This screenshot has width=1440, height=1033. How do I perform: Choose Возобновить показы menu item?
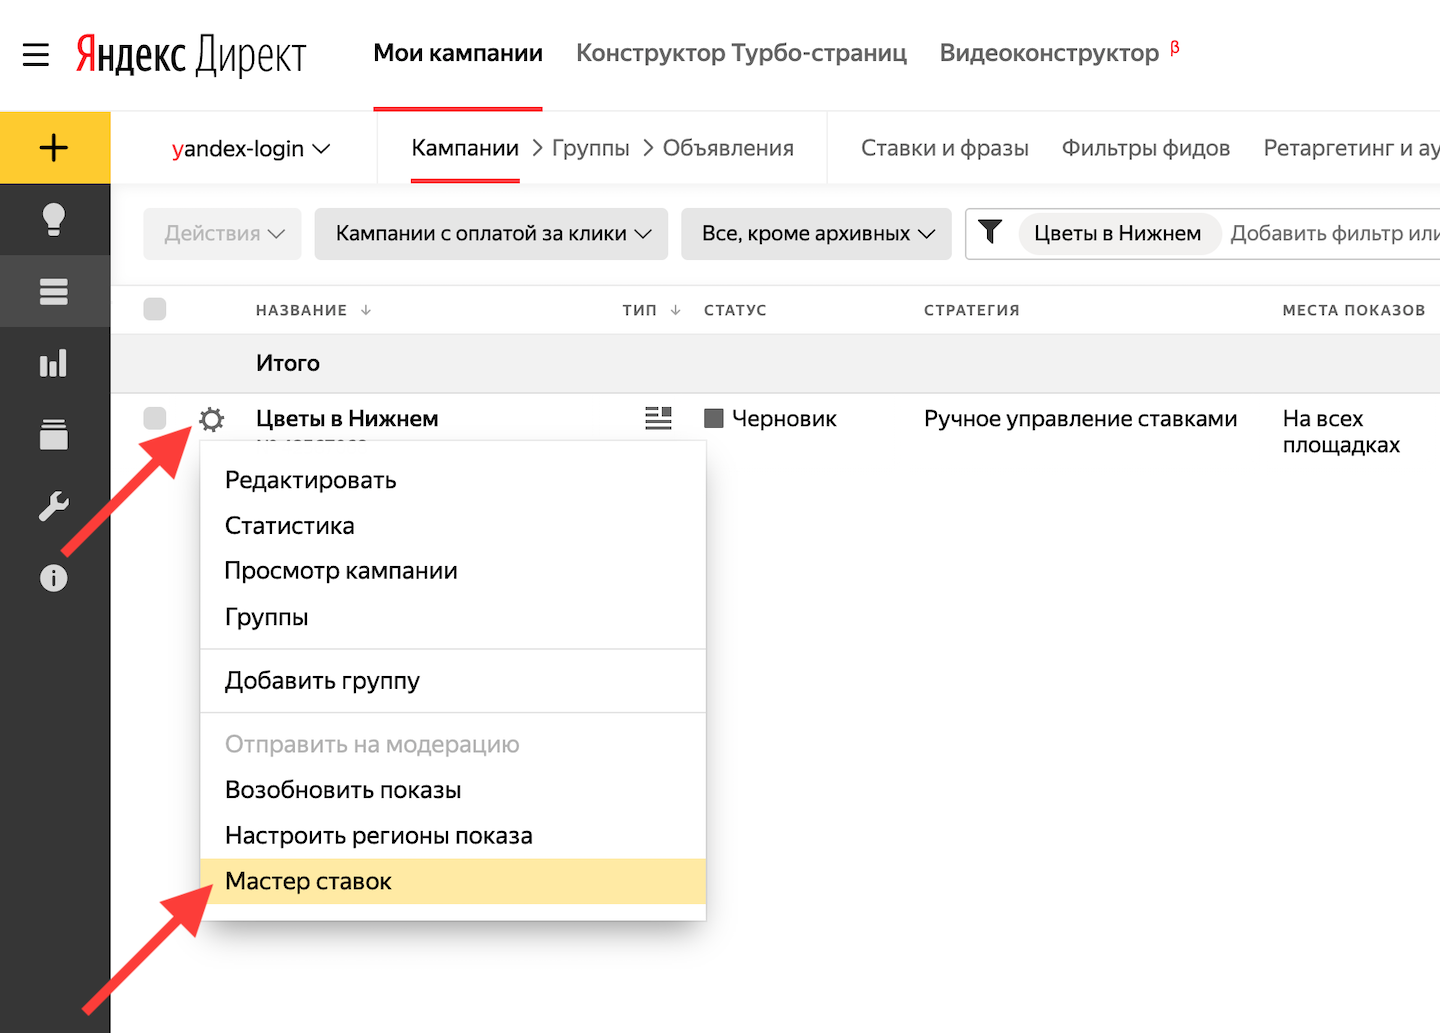tap(453, 790)
